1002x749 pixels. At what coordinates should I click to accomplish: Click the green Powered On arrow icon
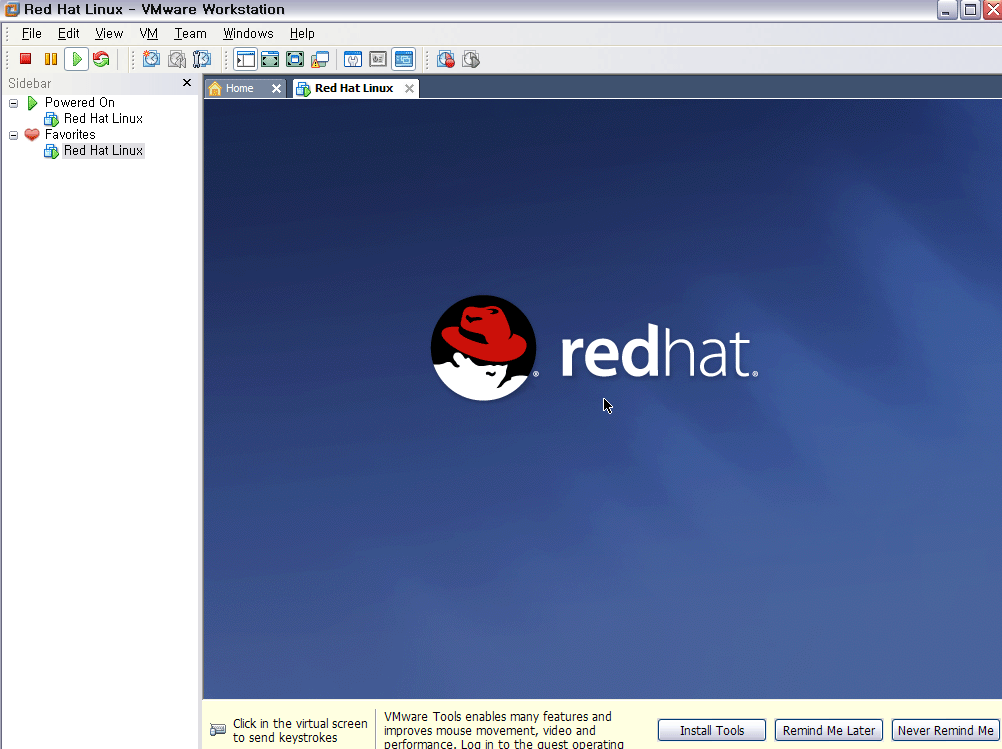point(32,103)
